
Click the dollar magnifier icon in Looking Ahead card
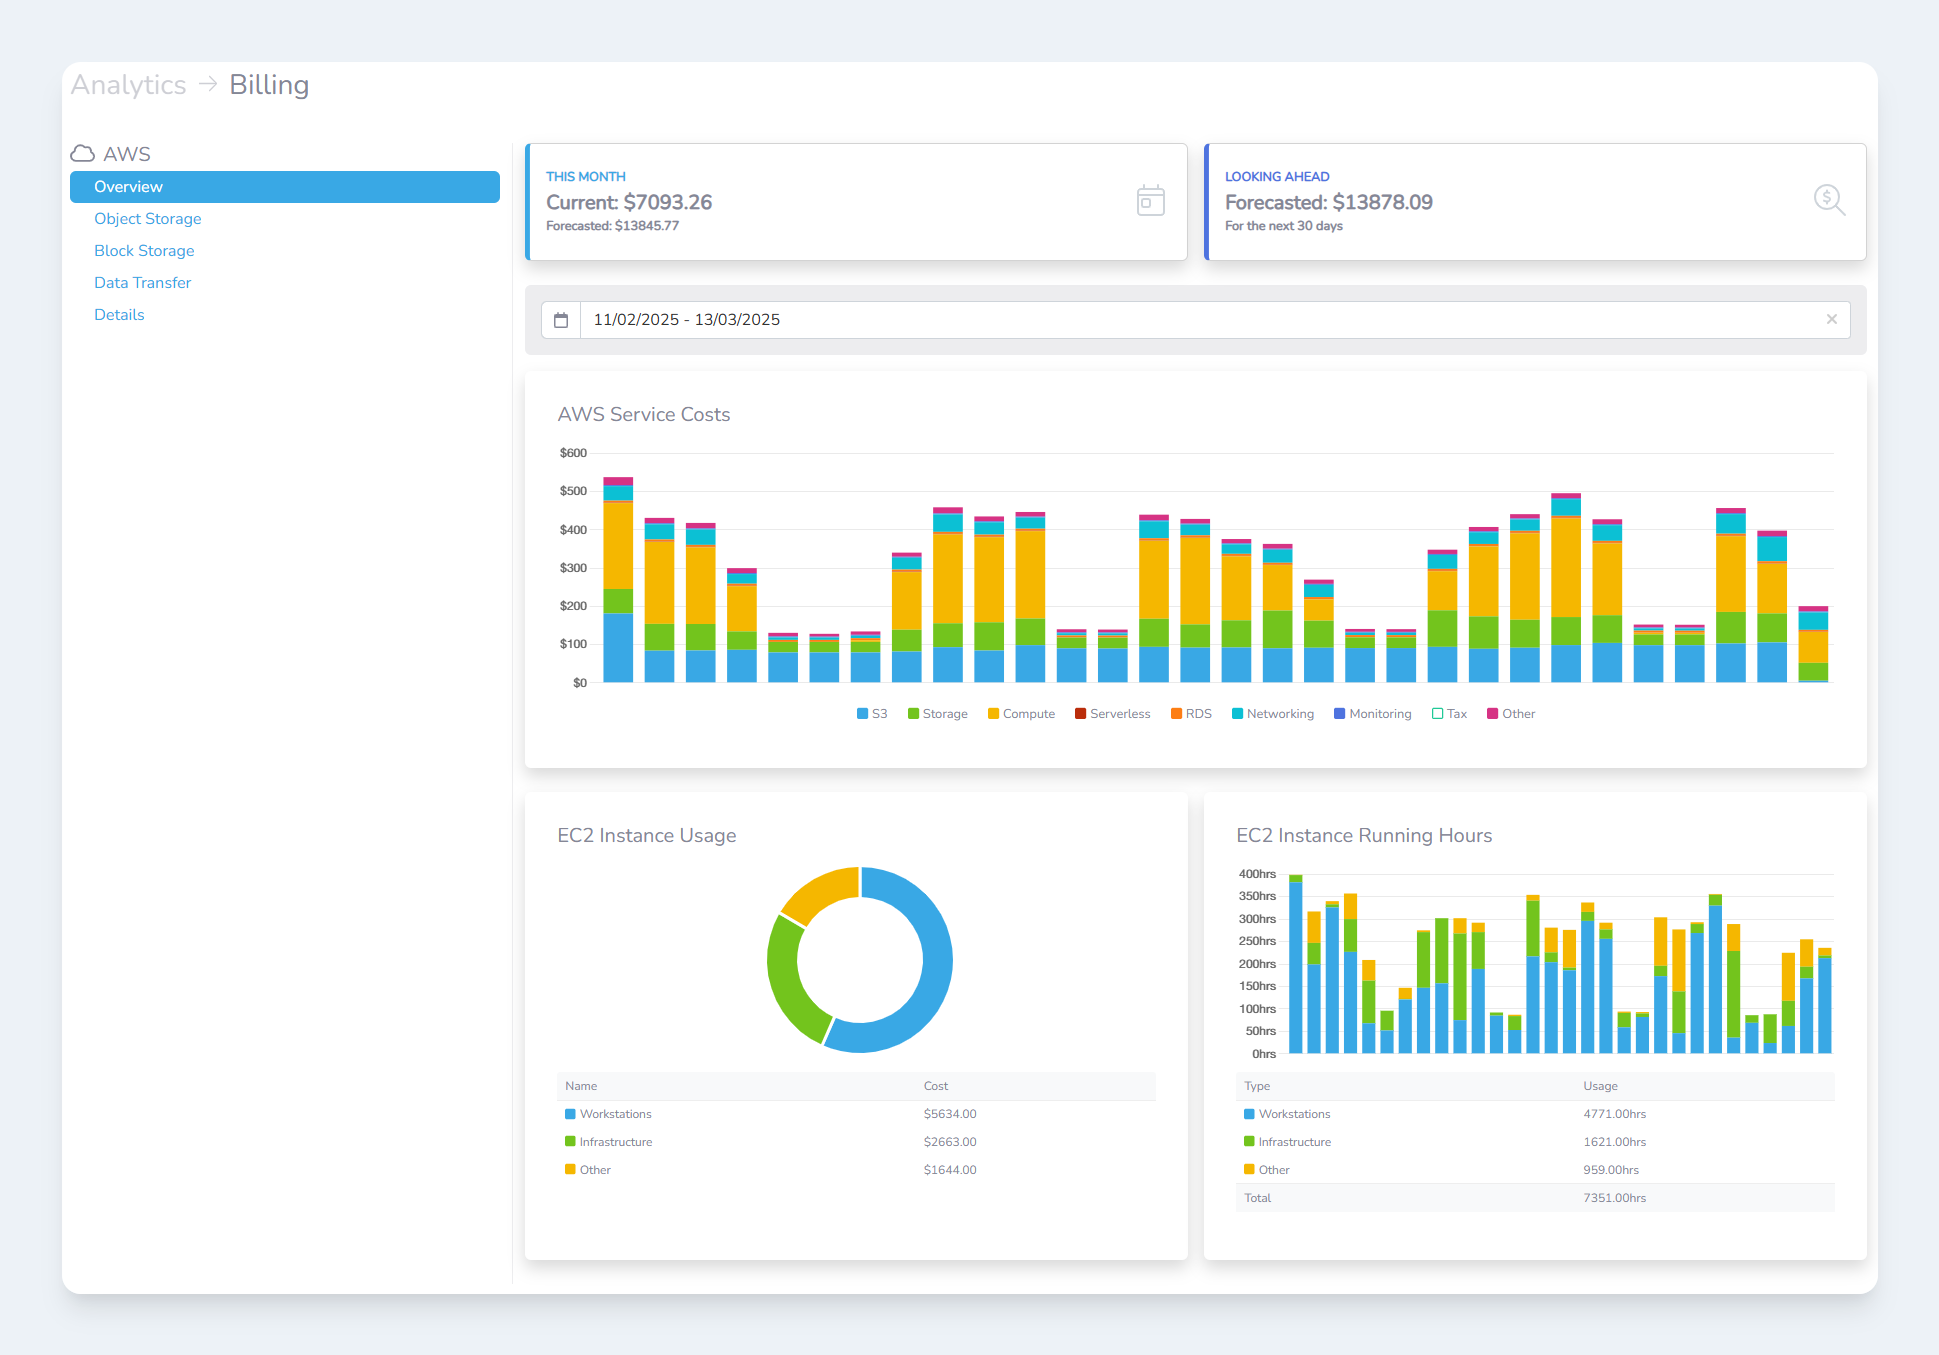tap(1828, 200)
